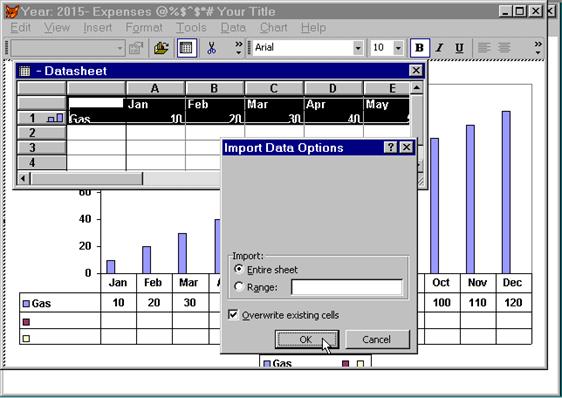Click the 'Jan' cell in the datasheet
This screenshot has width=562, height=398.
click(x=156, y=104)
